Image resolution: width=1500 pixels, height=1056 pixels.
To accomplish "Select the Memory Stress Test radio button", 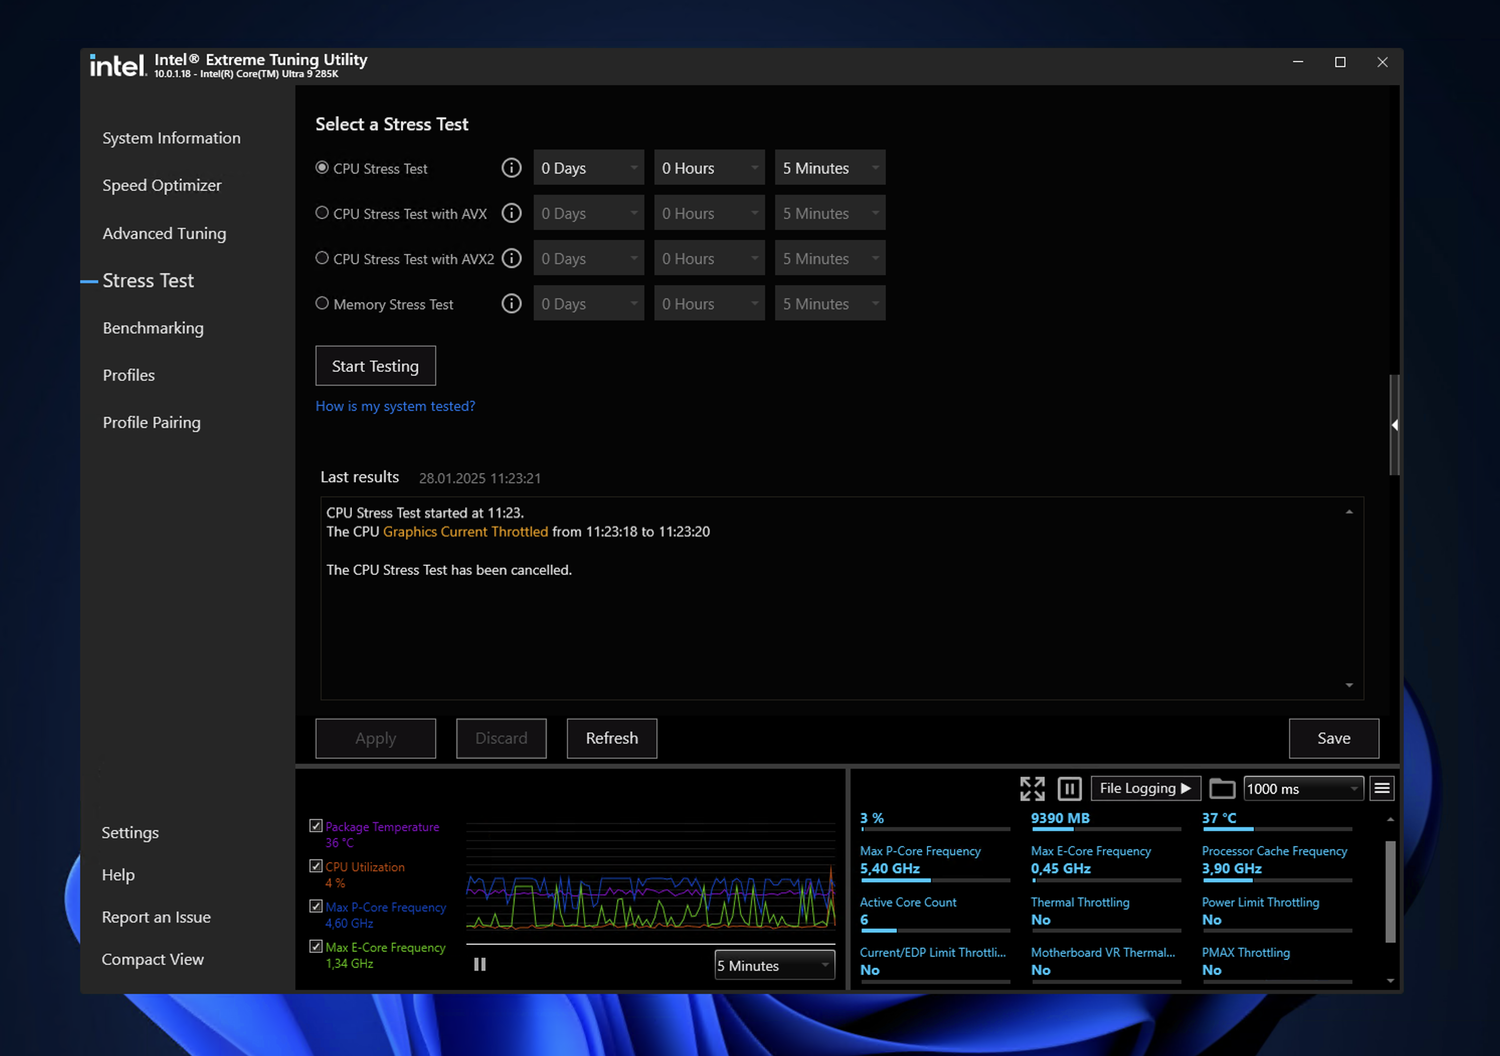I will pos(322,304).
